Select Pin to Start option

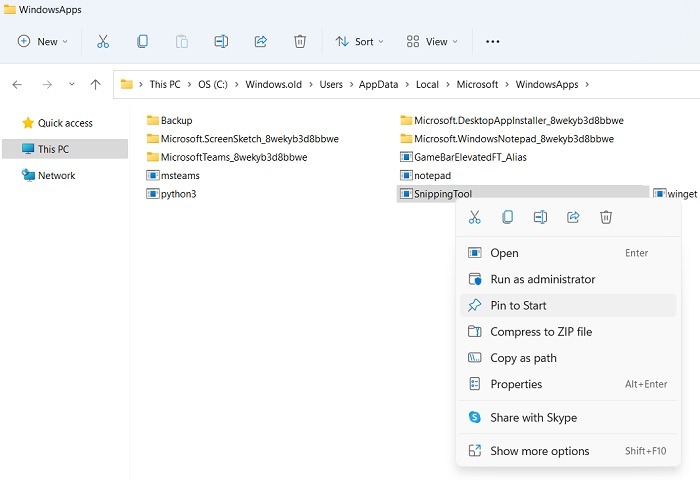(568, 305)
